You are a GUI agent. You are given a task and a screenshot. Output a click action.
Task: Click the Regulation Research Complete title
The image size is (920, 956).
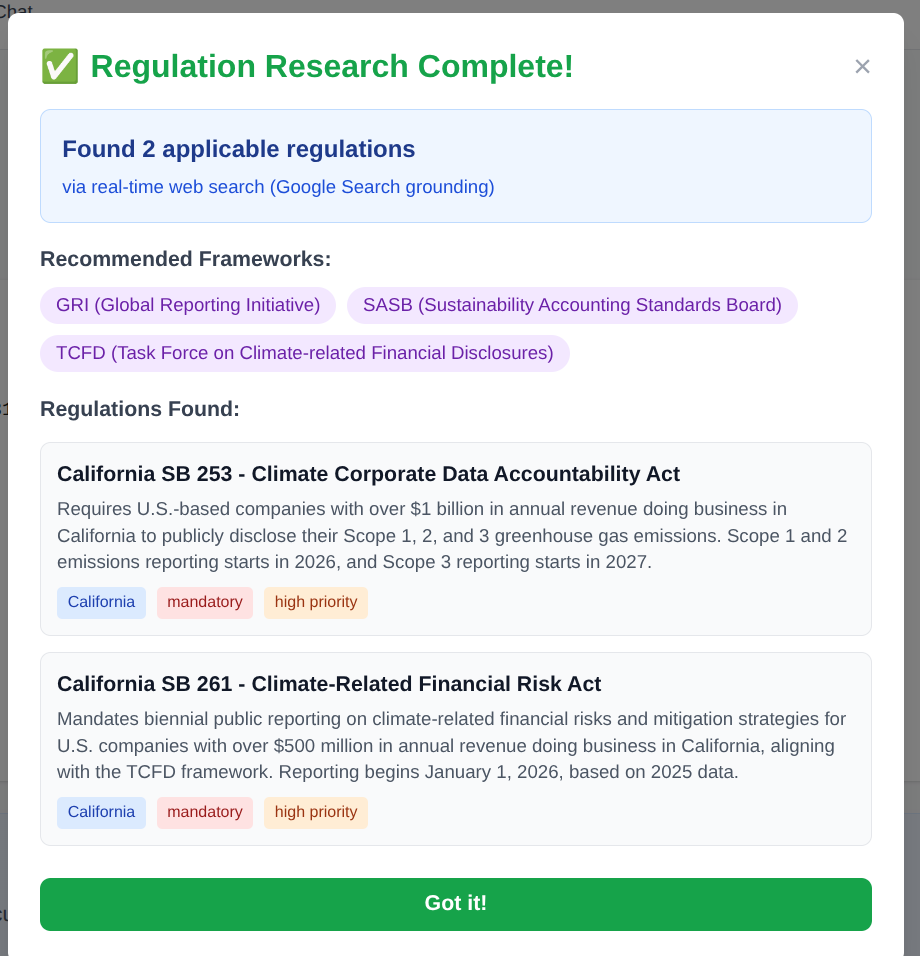pyautogui.click(x=332, y=66)
